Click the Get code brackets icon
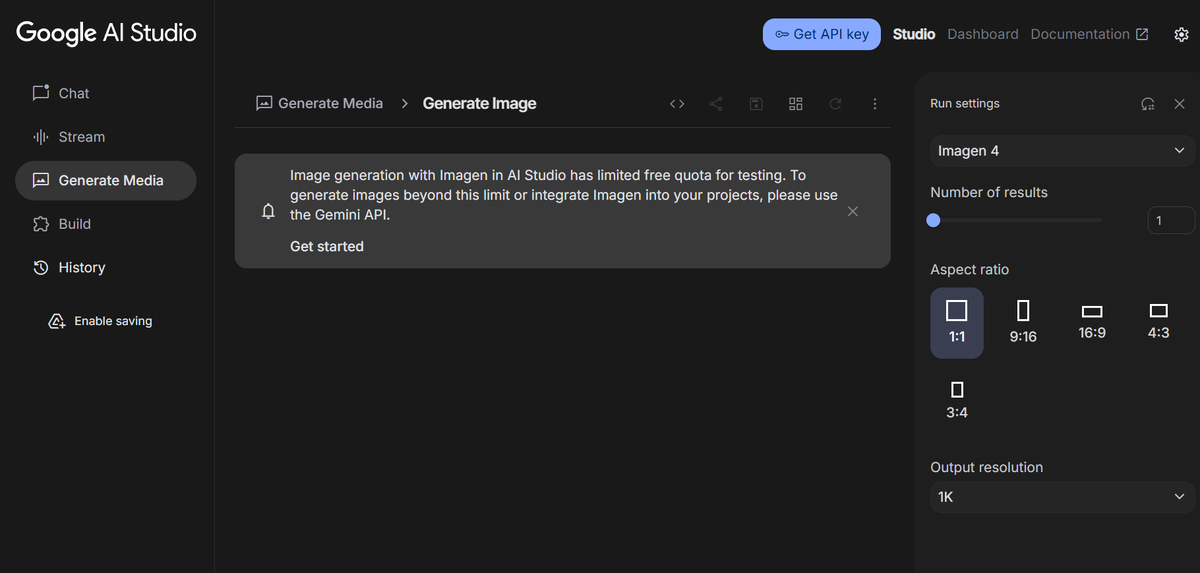 677,103
